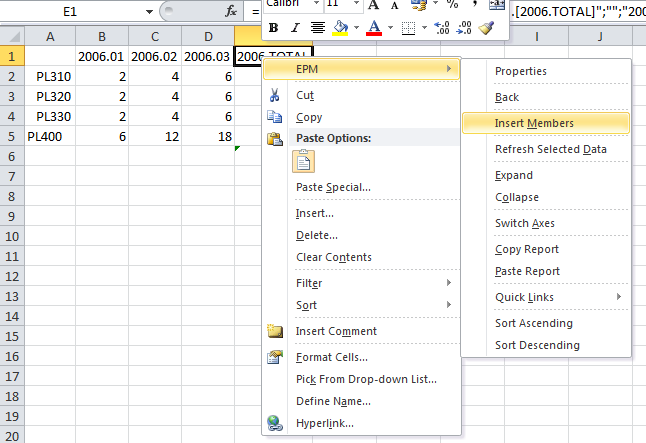
Task: Click the Paste Options clipboard icon
Action: pyautogui.click(x=274, y=139)
